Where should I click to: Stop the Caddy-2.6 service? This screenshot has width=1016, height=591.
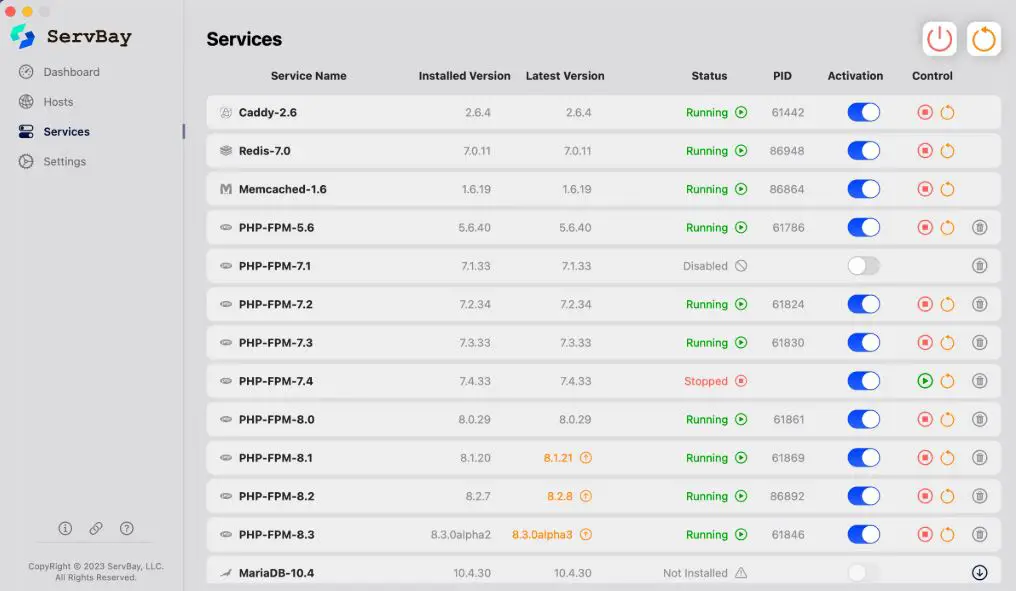tap(925, 112)
